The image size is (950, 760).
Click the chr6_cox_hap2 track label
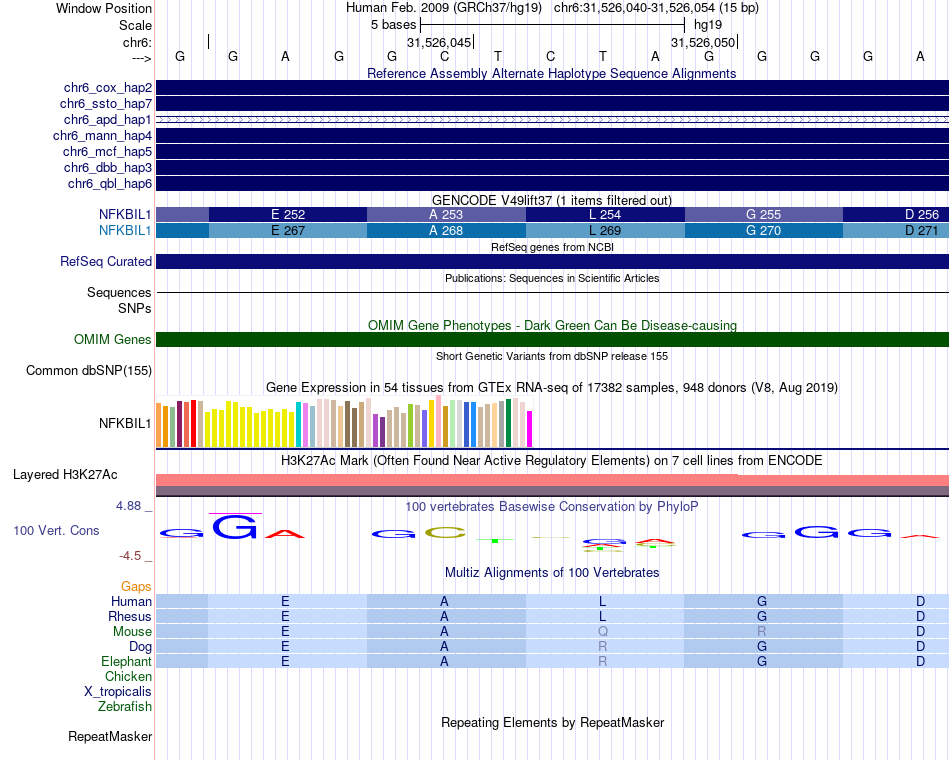click(x=107, y=88)
